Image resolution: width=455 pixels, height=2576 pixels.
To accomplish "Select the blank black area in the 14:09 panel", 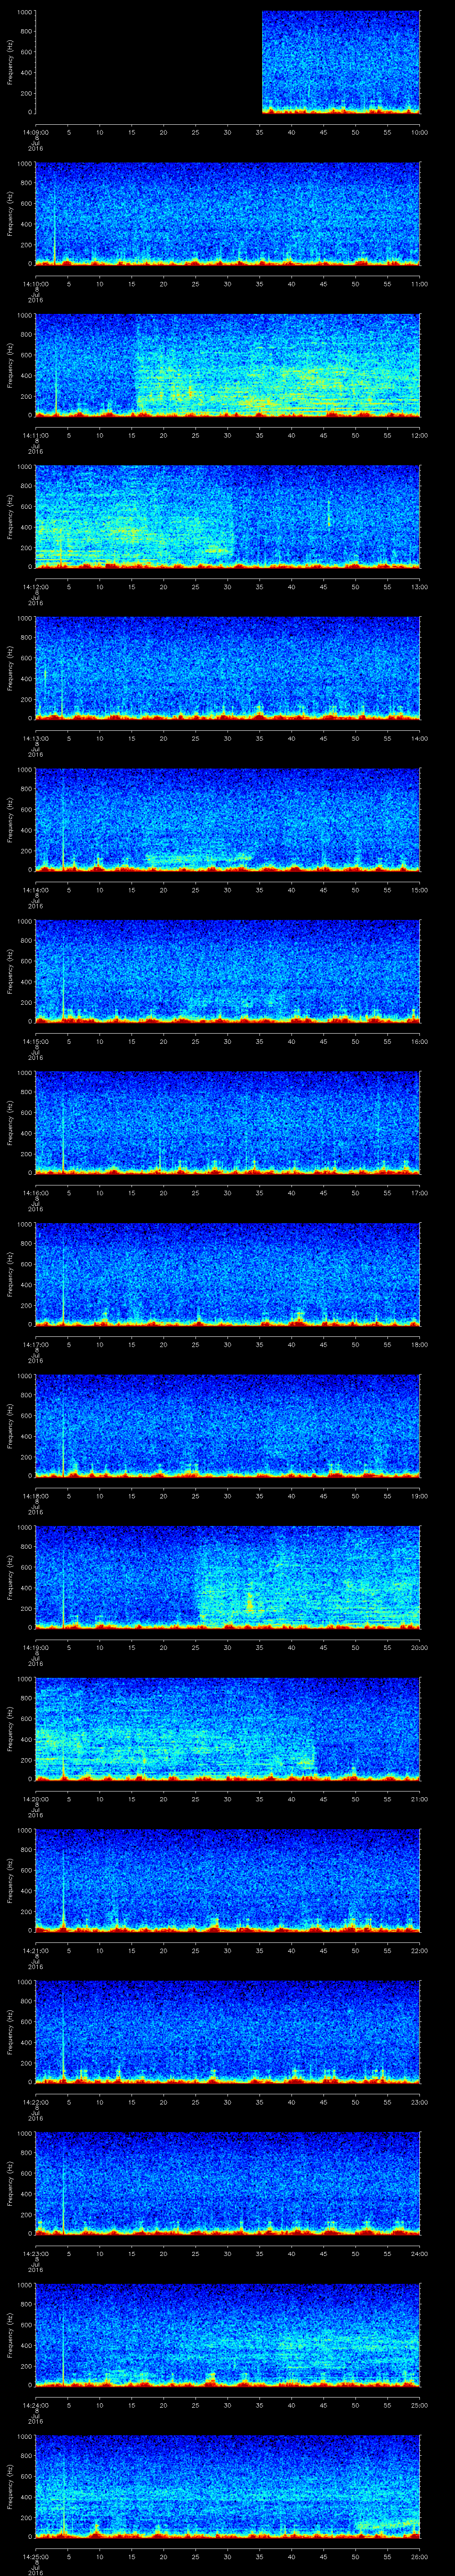I will tap(148, 62).
